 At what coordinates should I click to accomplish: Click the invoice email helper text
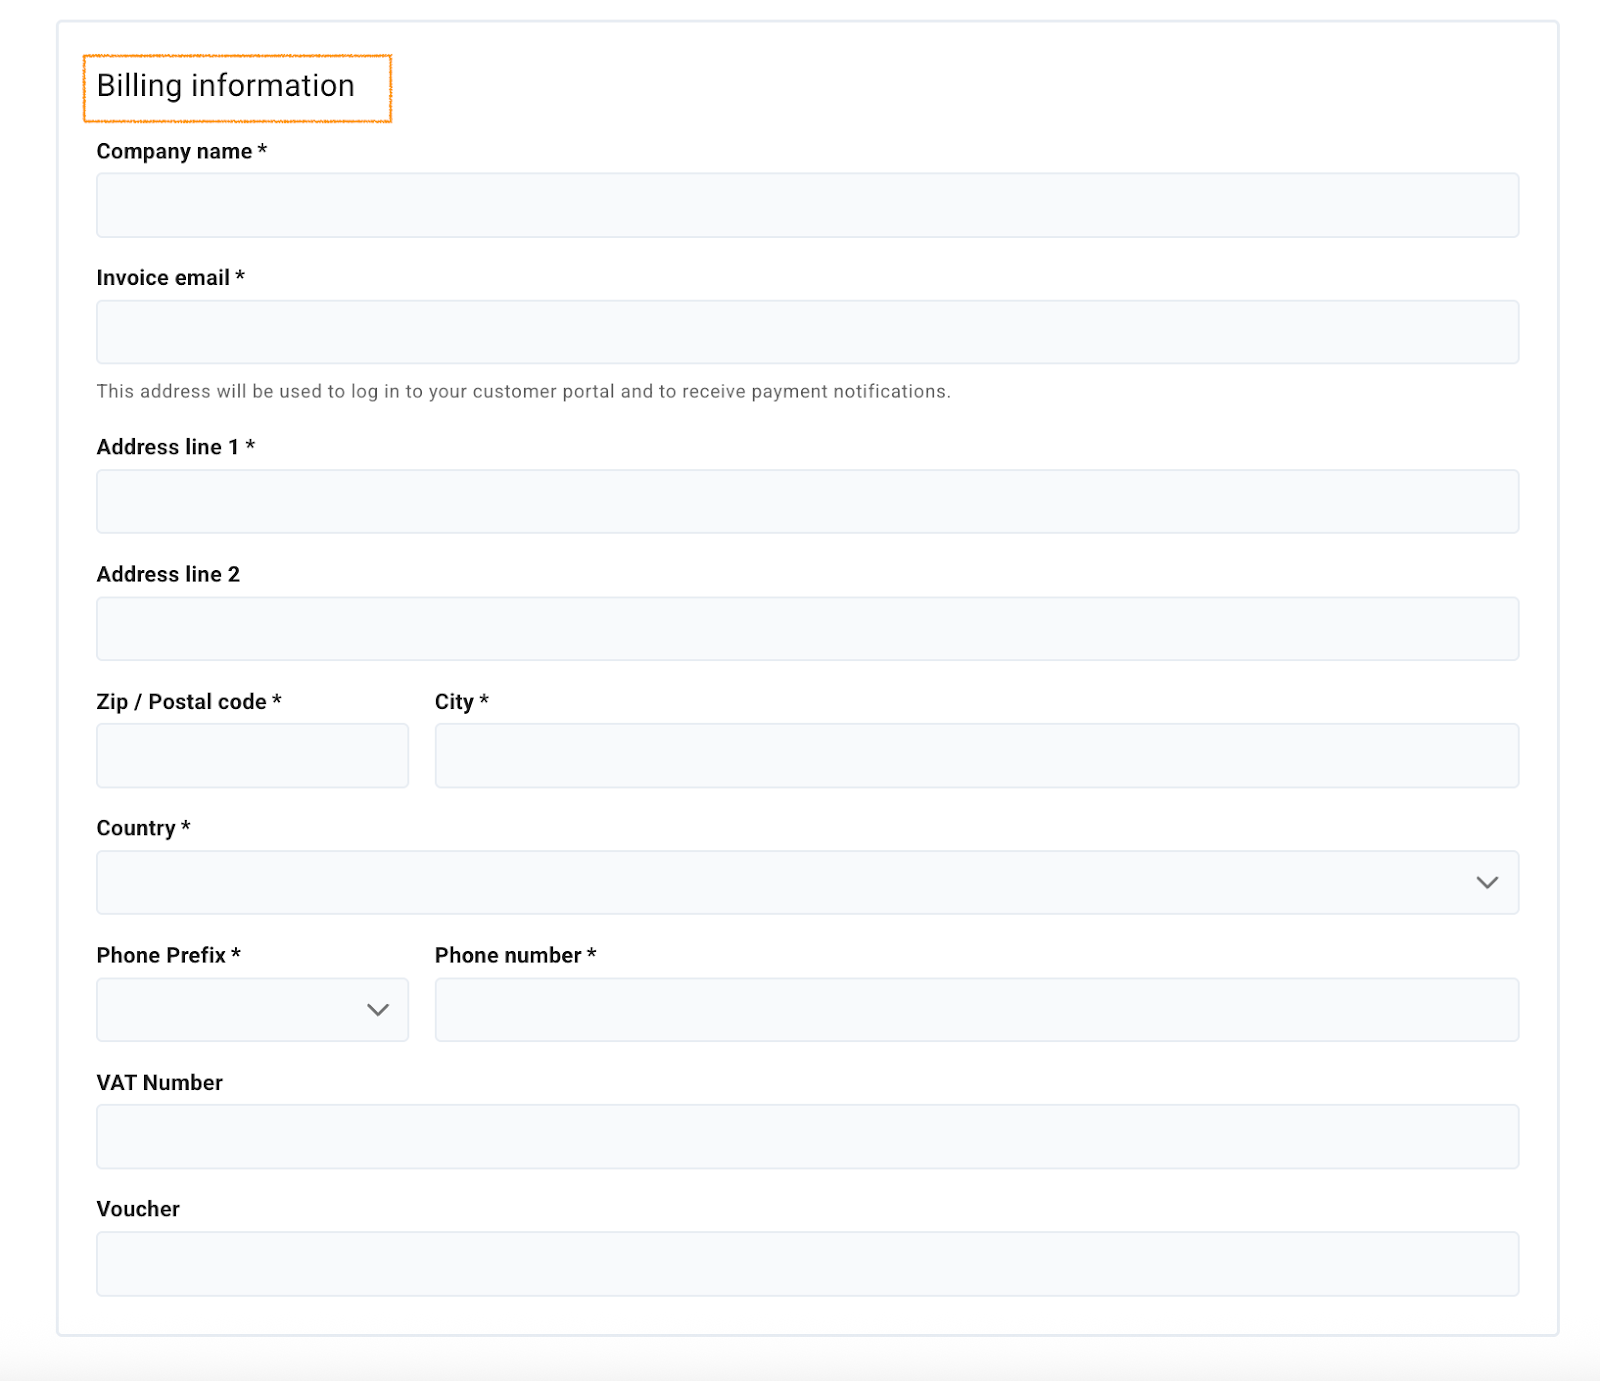pyautogui.click(x=523, y=391)
